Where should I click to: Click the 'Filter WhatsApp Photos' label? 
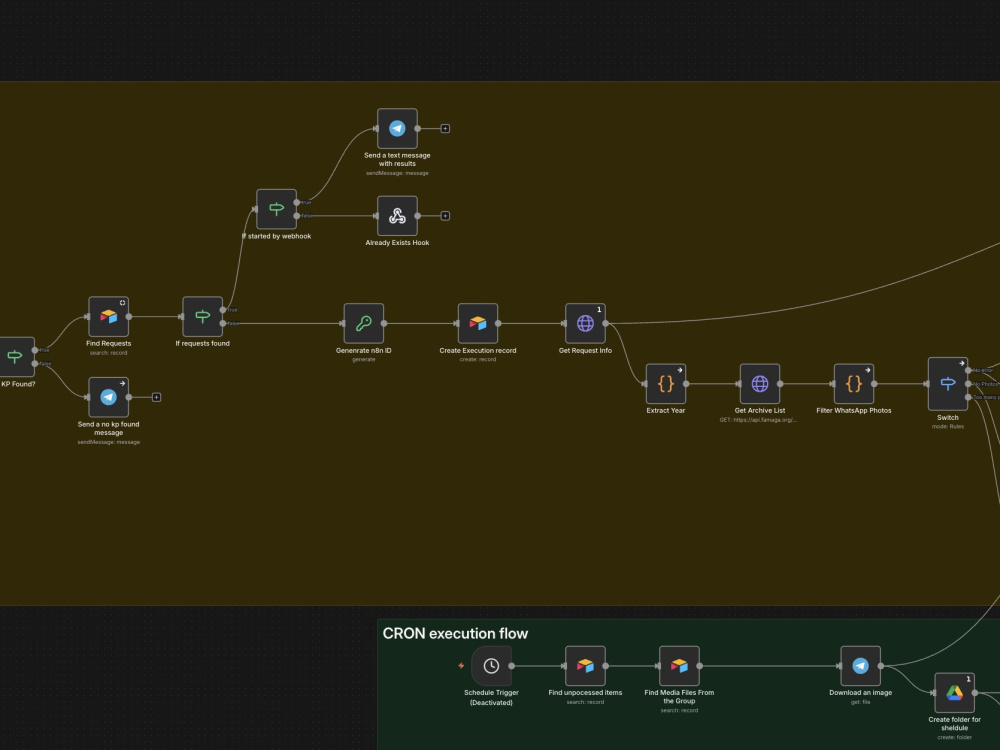(x=853, y=410)
